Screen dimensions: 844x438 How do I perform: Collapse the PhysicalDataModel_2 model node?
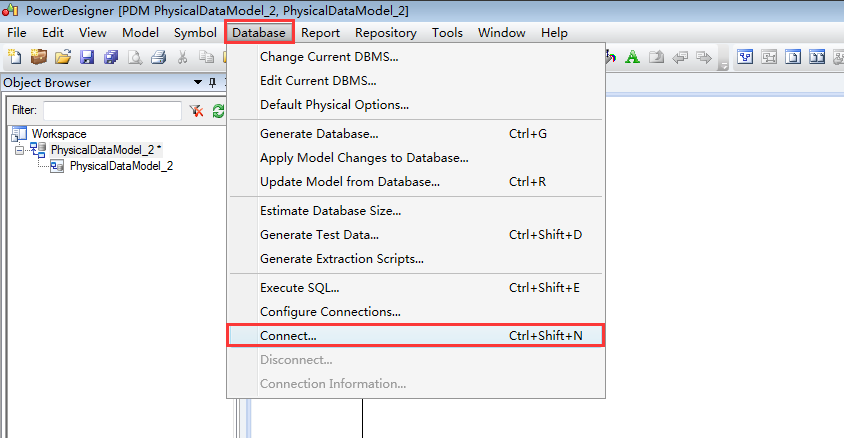coord(19,150)
